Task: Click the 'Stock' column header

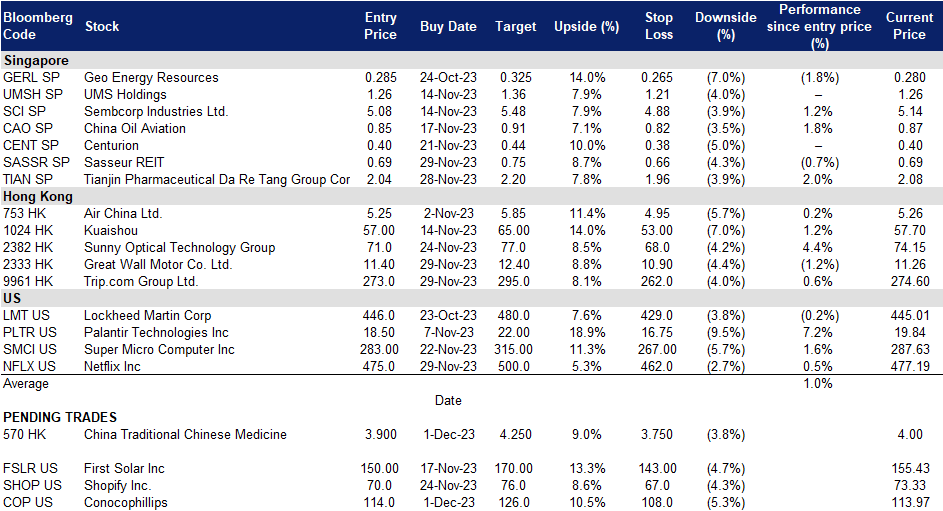Action: 102,26
